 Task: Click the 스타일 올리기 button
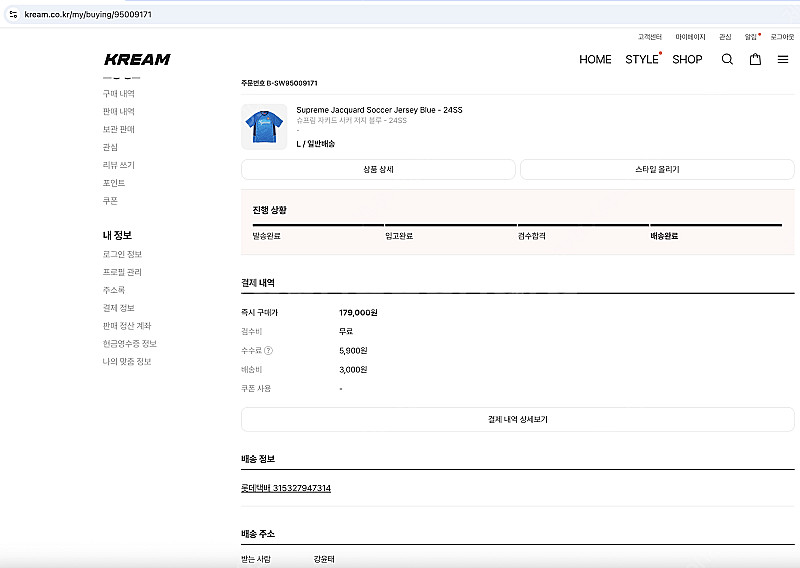657,169
